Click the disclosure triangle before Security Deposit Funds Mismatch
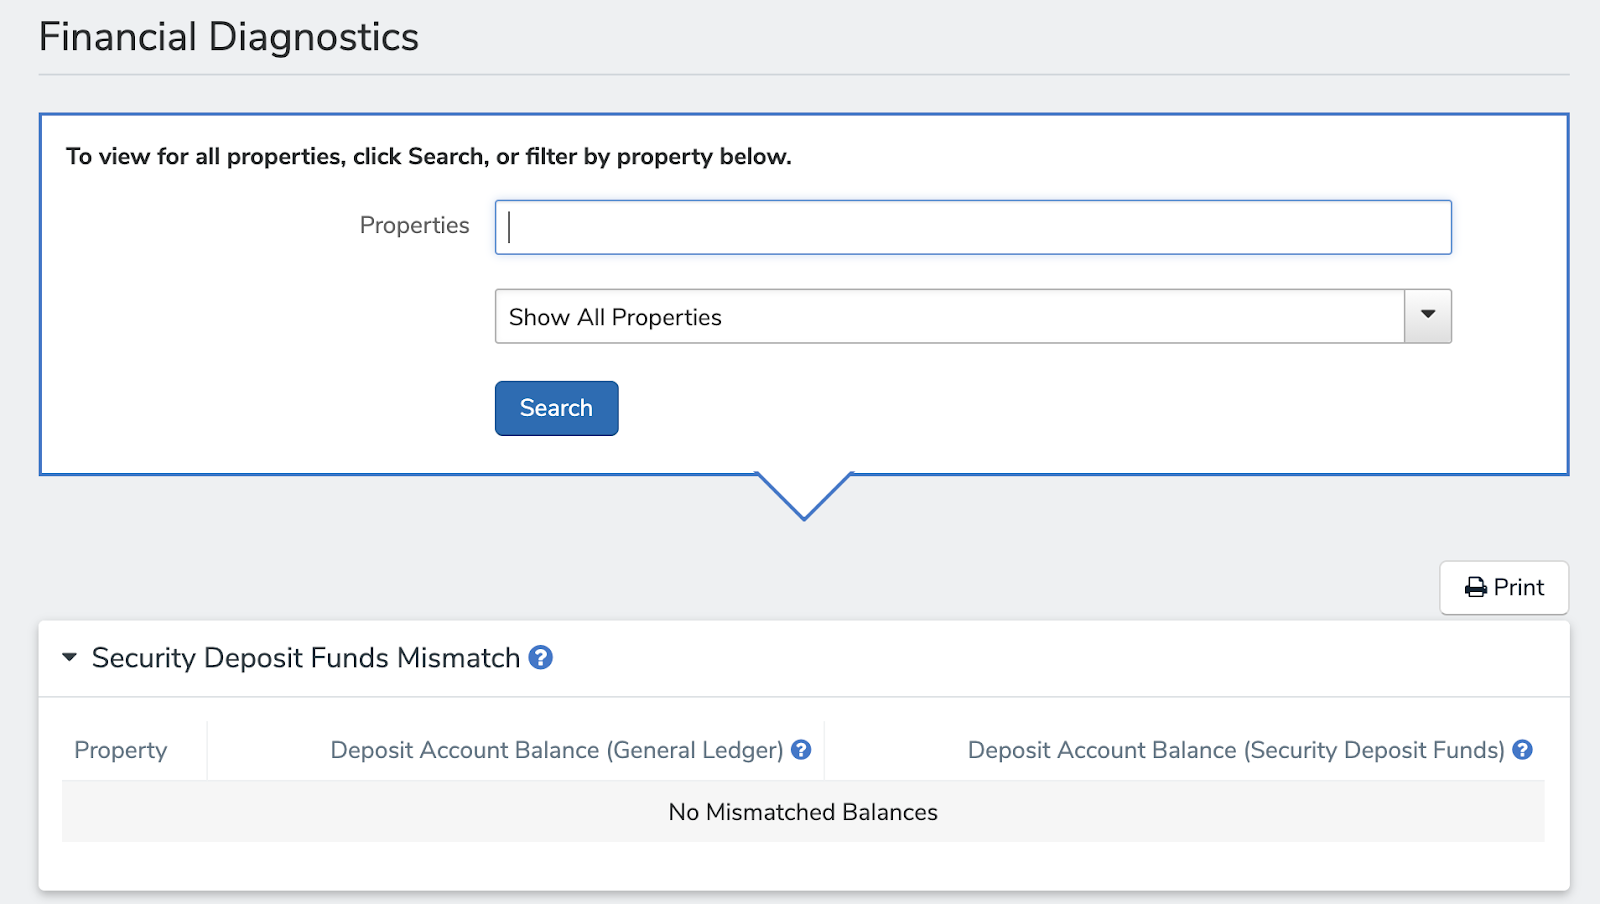 [x=69, y=658]
